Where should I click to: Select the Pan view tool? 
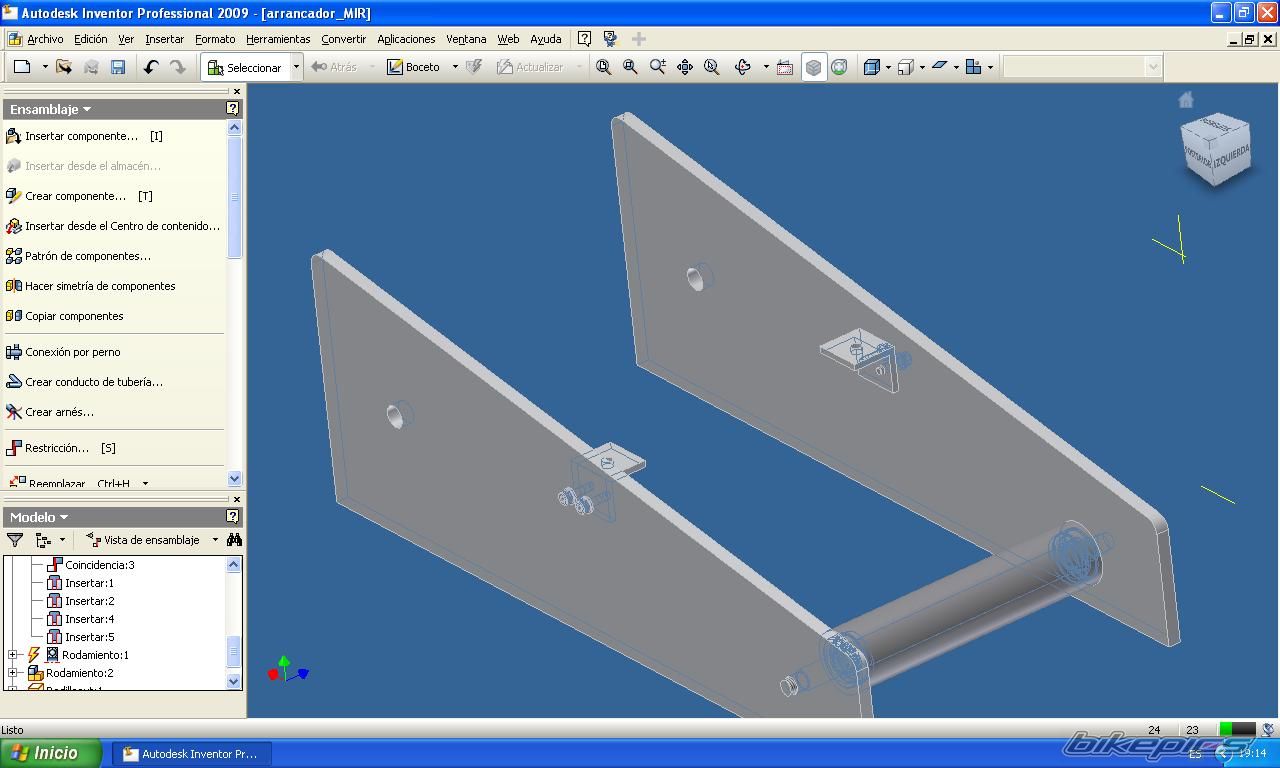[x=685, y=67]
